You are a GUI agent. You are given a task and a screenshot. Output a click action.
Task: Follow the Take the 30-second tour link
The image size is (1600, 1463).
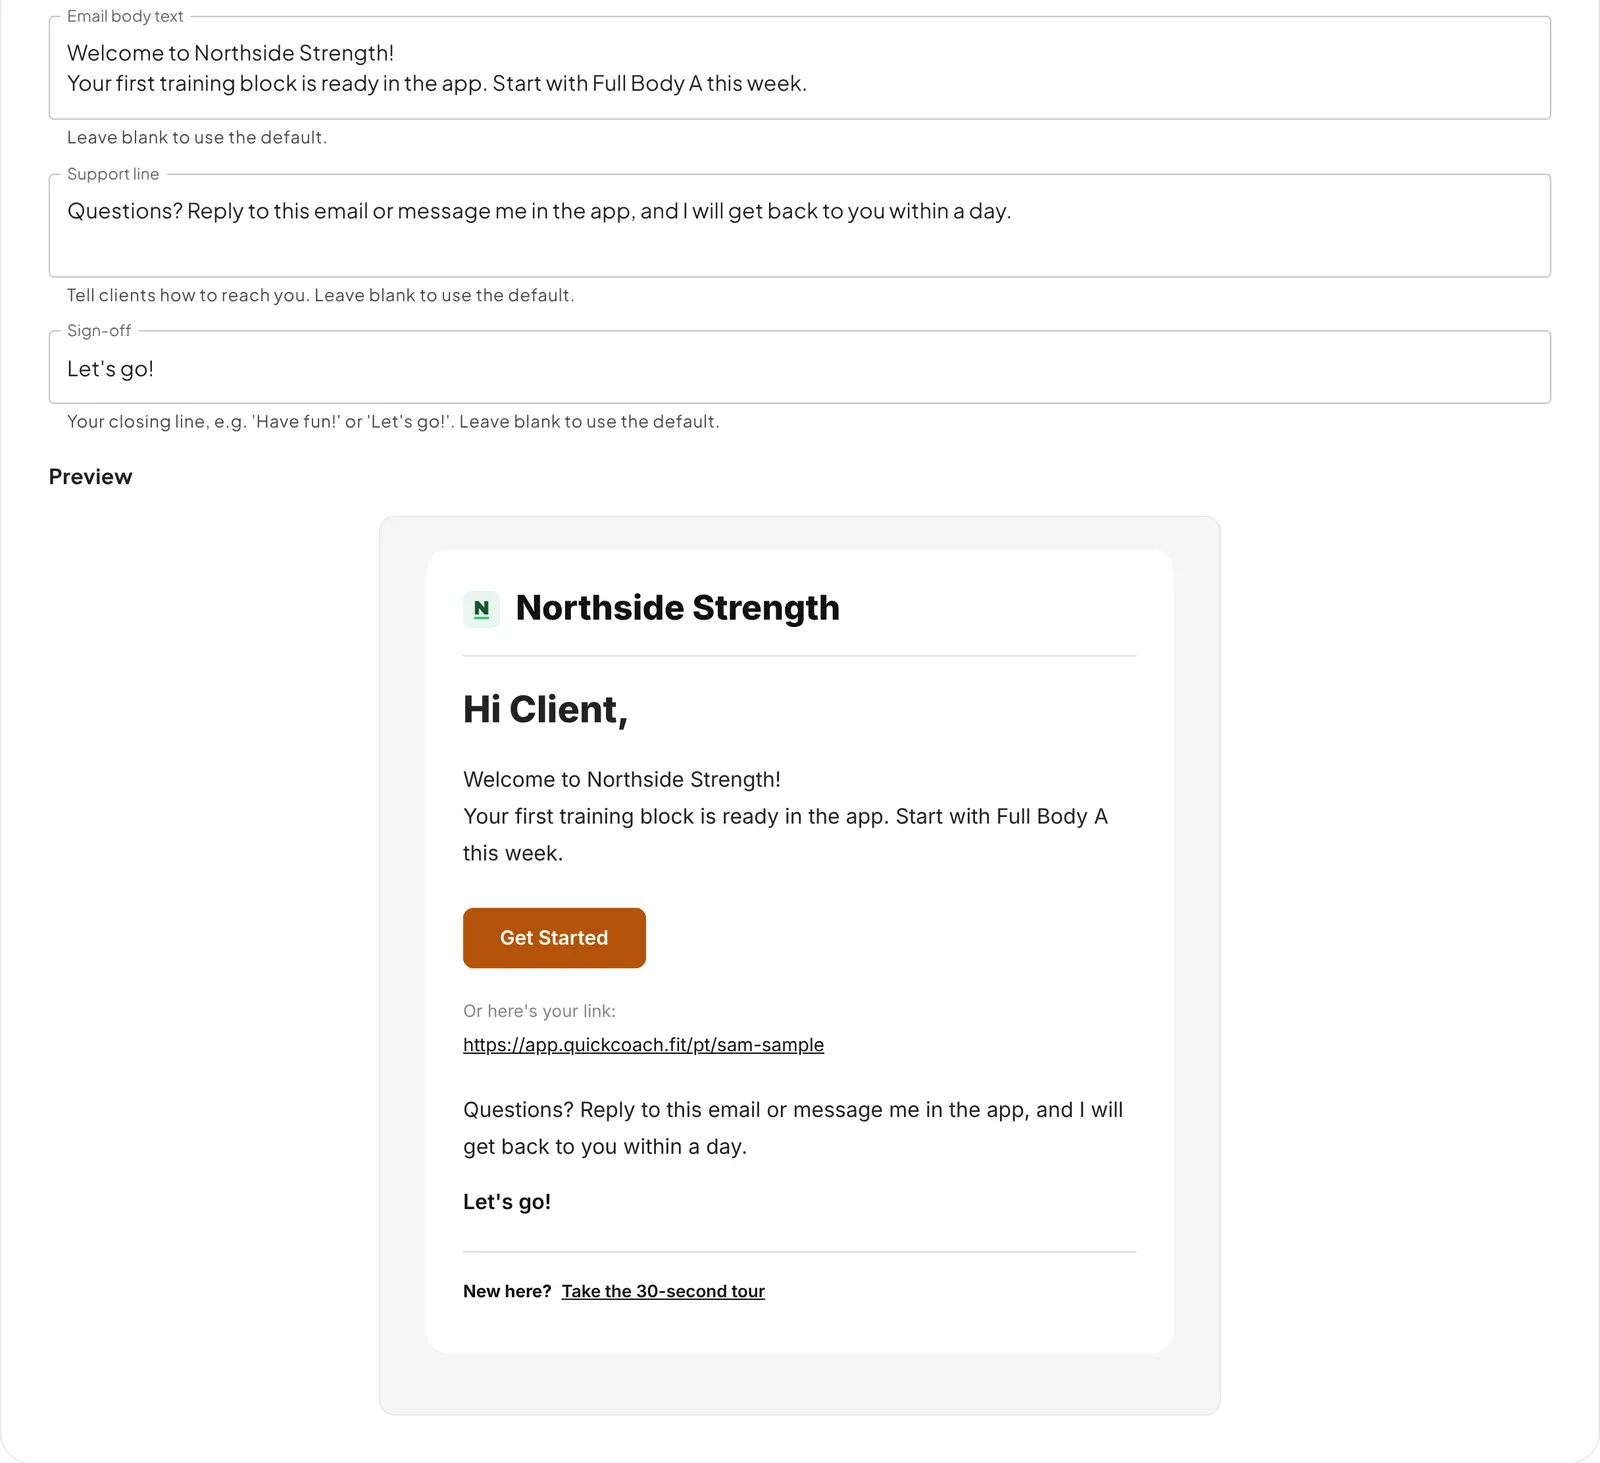point(663,1291)
